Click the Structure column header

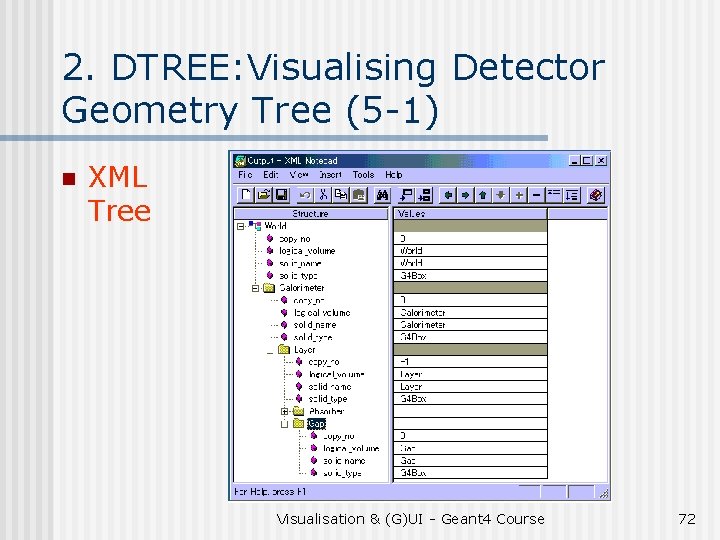pyautogui.click(x=311, y=214)
